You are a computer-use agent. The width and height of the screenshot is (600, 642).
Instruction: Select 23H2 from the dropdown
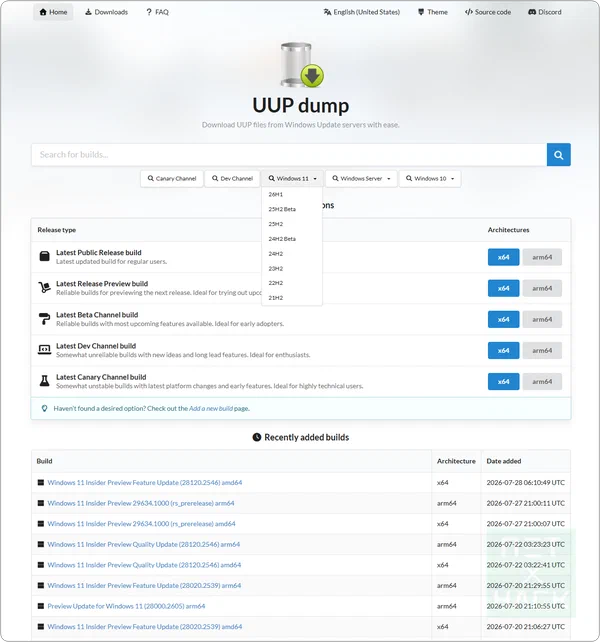[x=292, y=268]
